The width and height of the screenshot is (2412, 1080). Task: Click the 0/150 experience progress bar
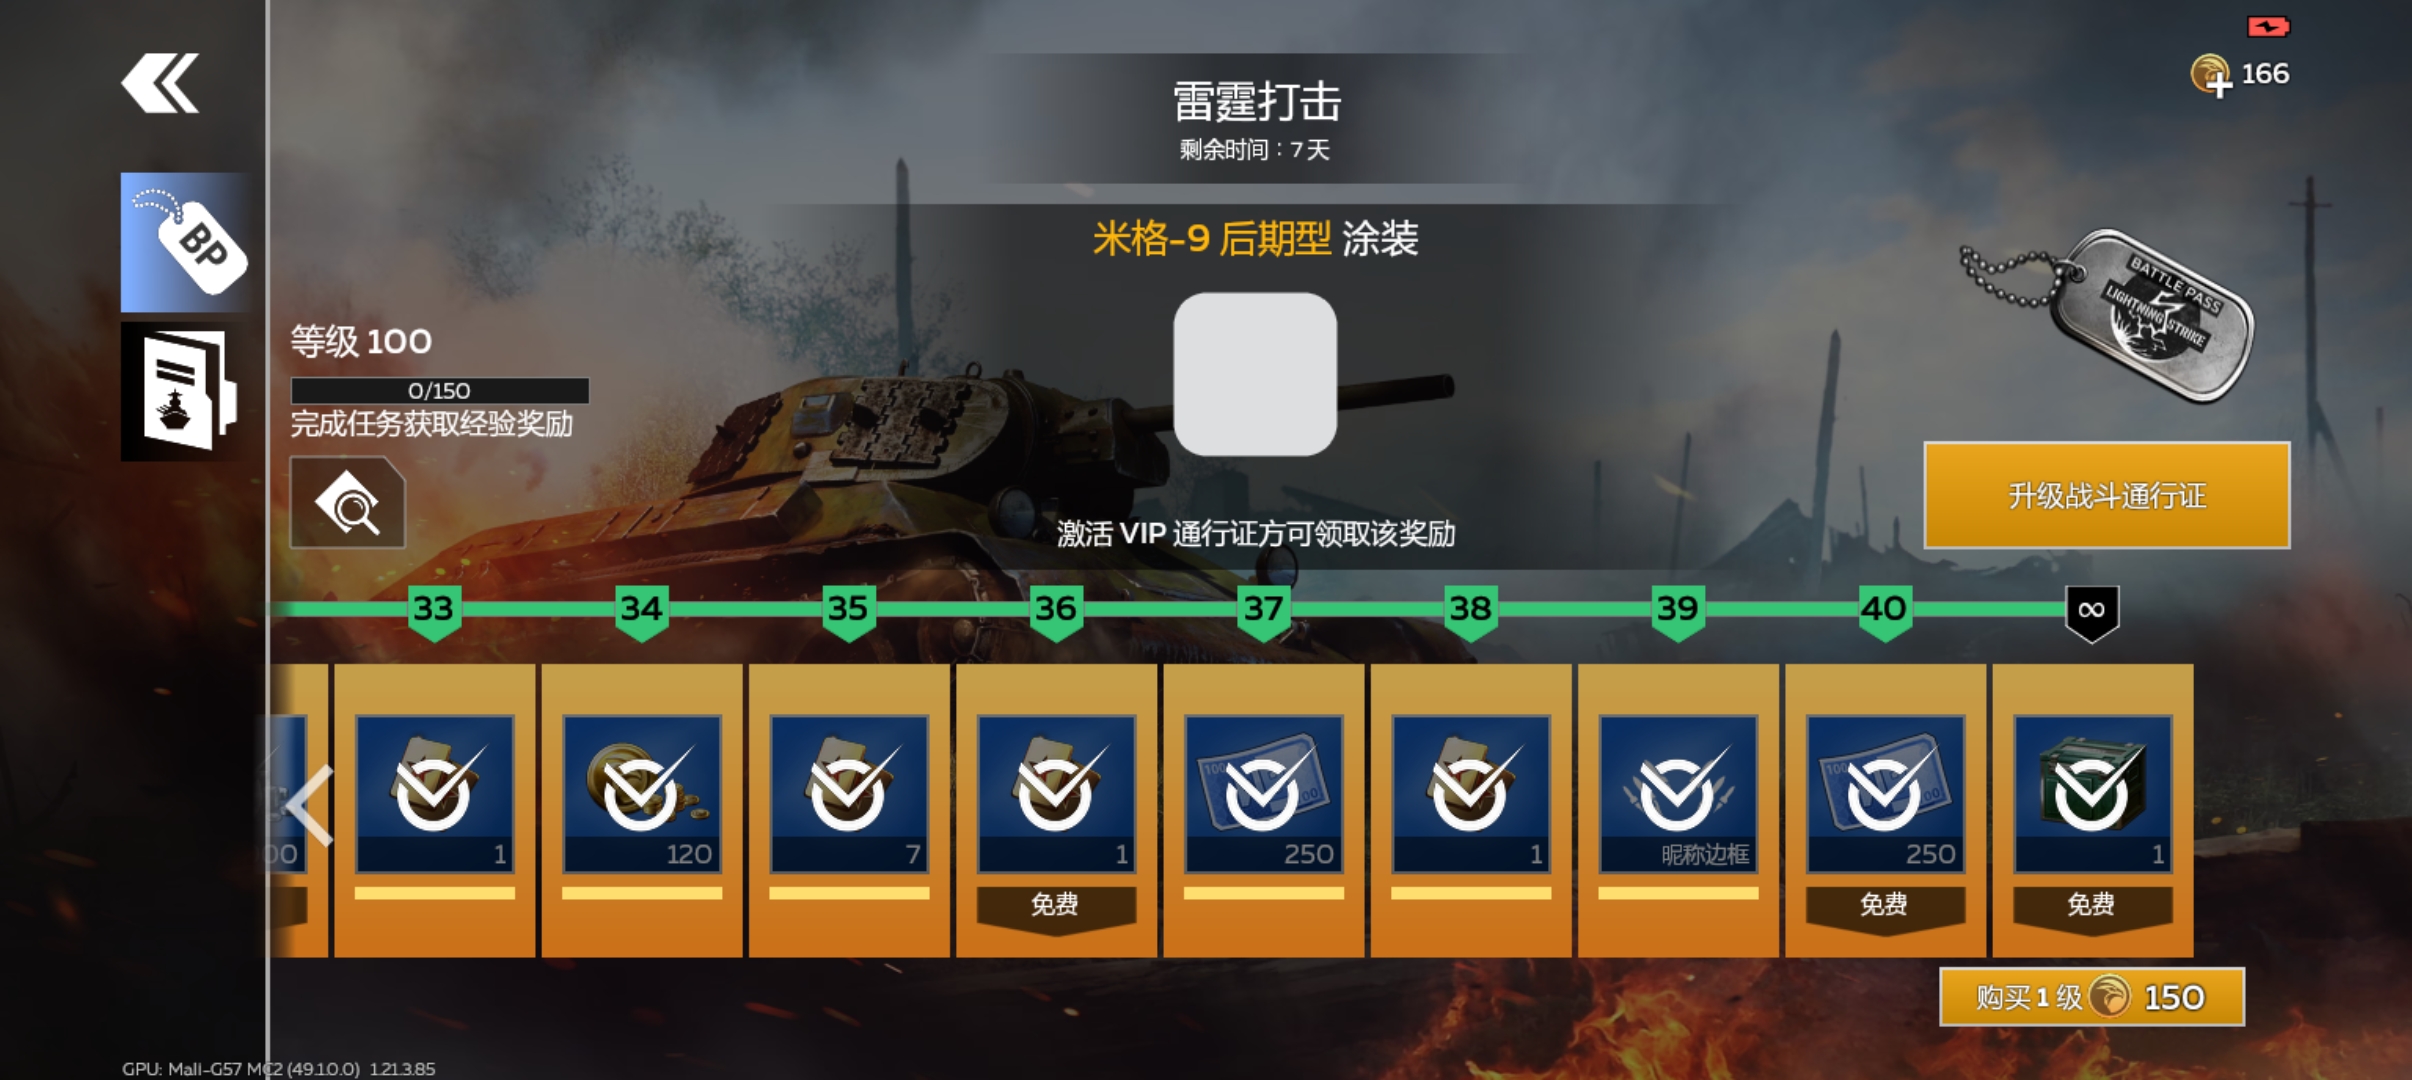(439, 390)
